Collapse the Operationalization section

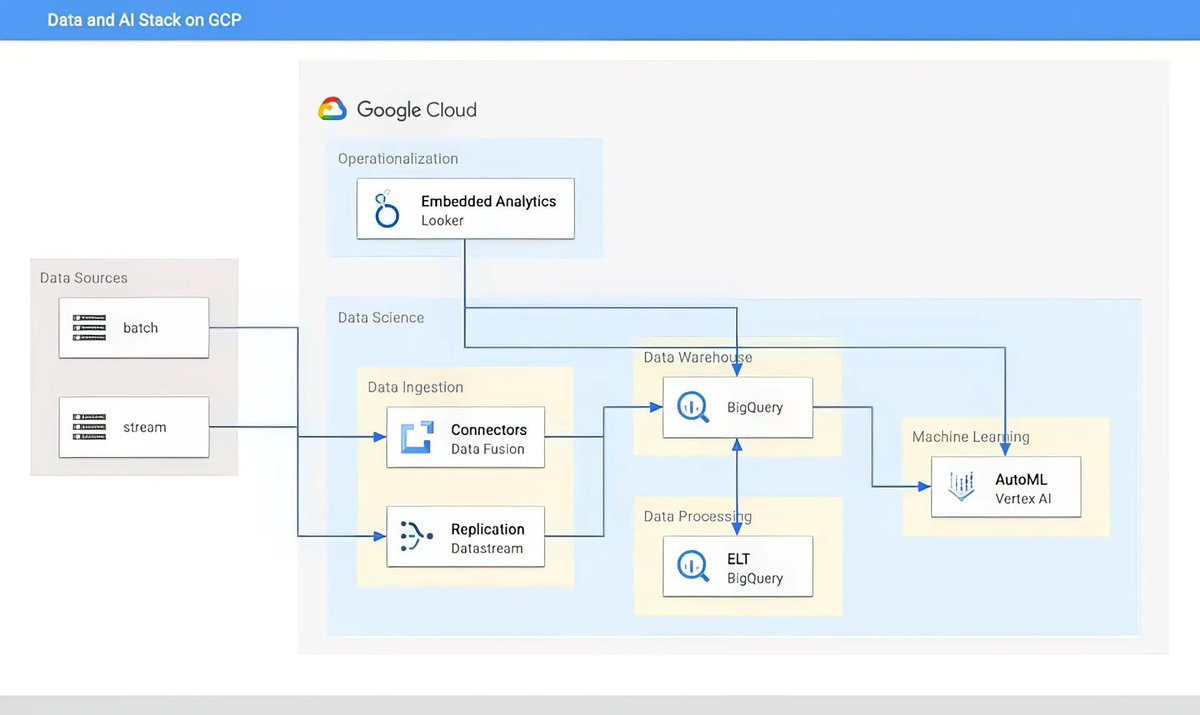[398, 158]
